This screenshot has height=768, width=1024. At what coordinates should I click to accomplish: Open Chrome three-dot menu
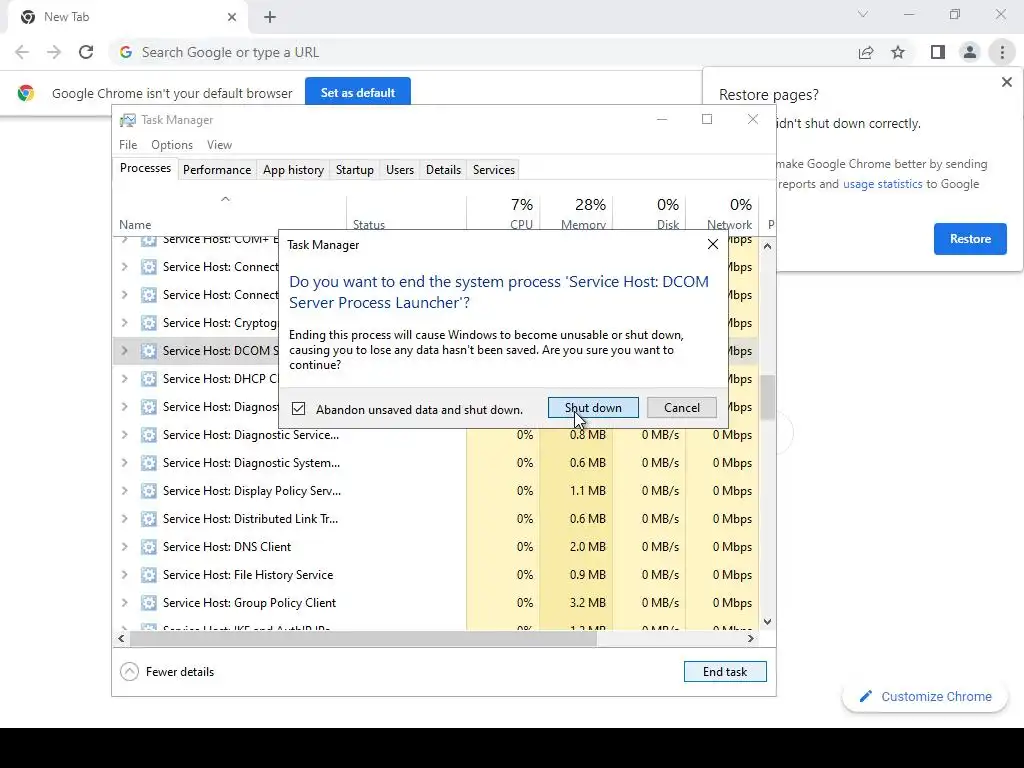tap(1002, 52)
